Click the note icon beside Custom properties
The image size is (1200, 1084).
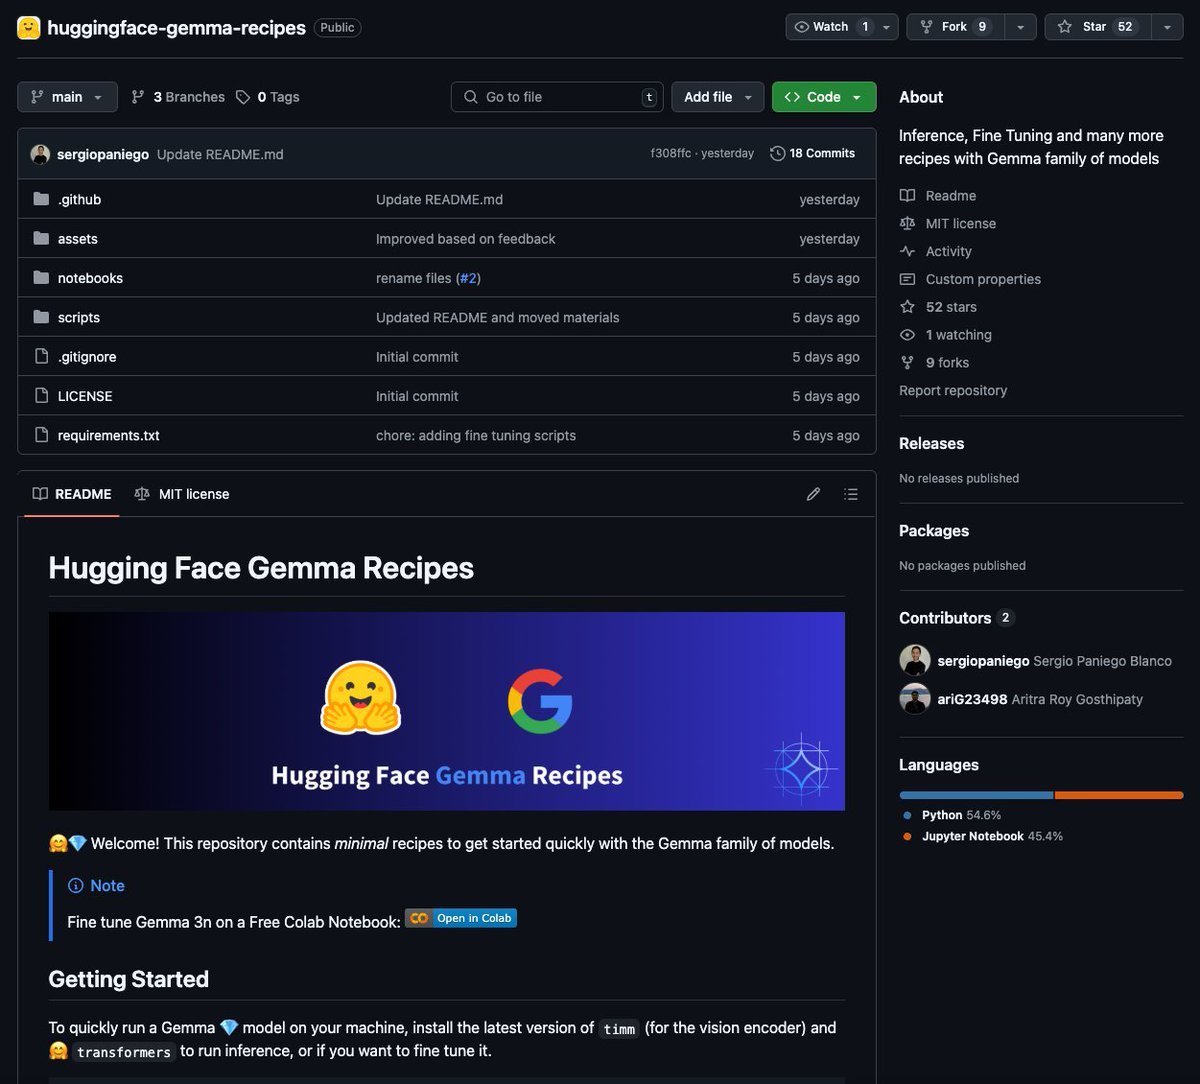pos(907,279)
